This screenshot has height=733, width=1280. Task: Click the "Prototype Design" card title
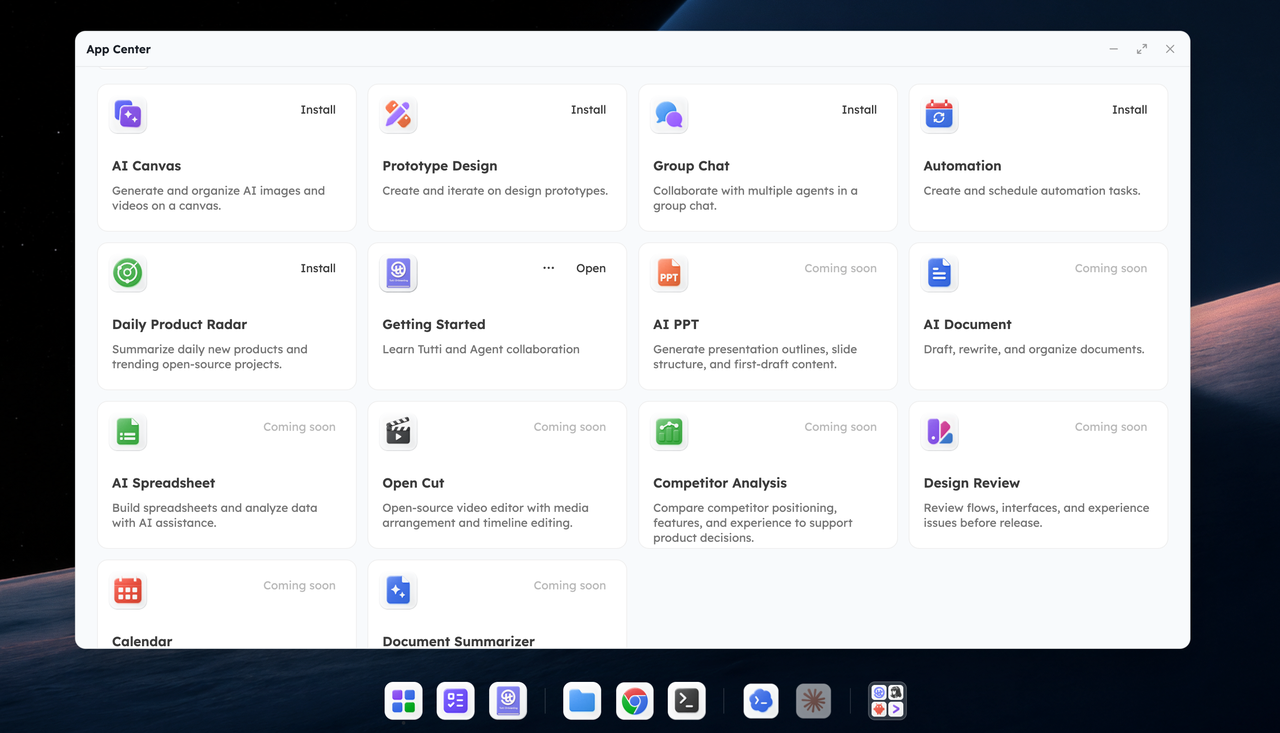pos(440,166)
